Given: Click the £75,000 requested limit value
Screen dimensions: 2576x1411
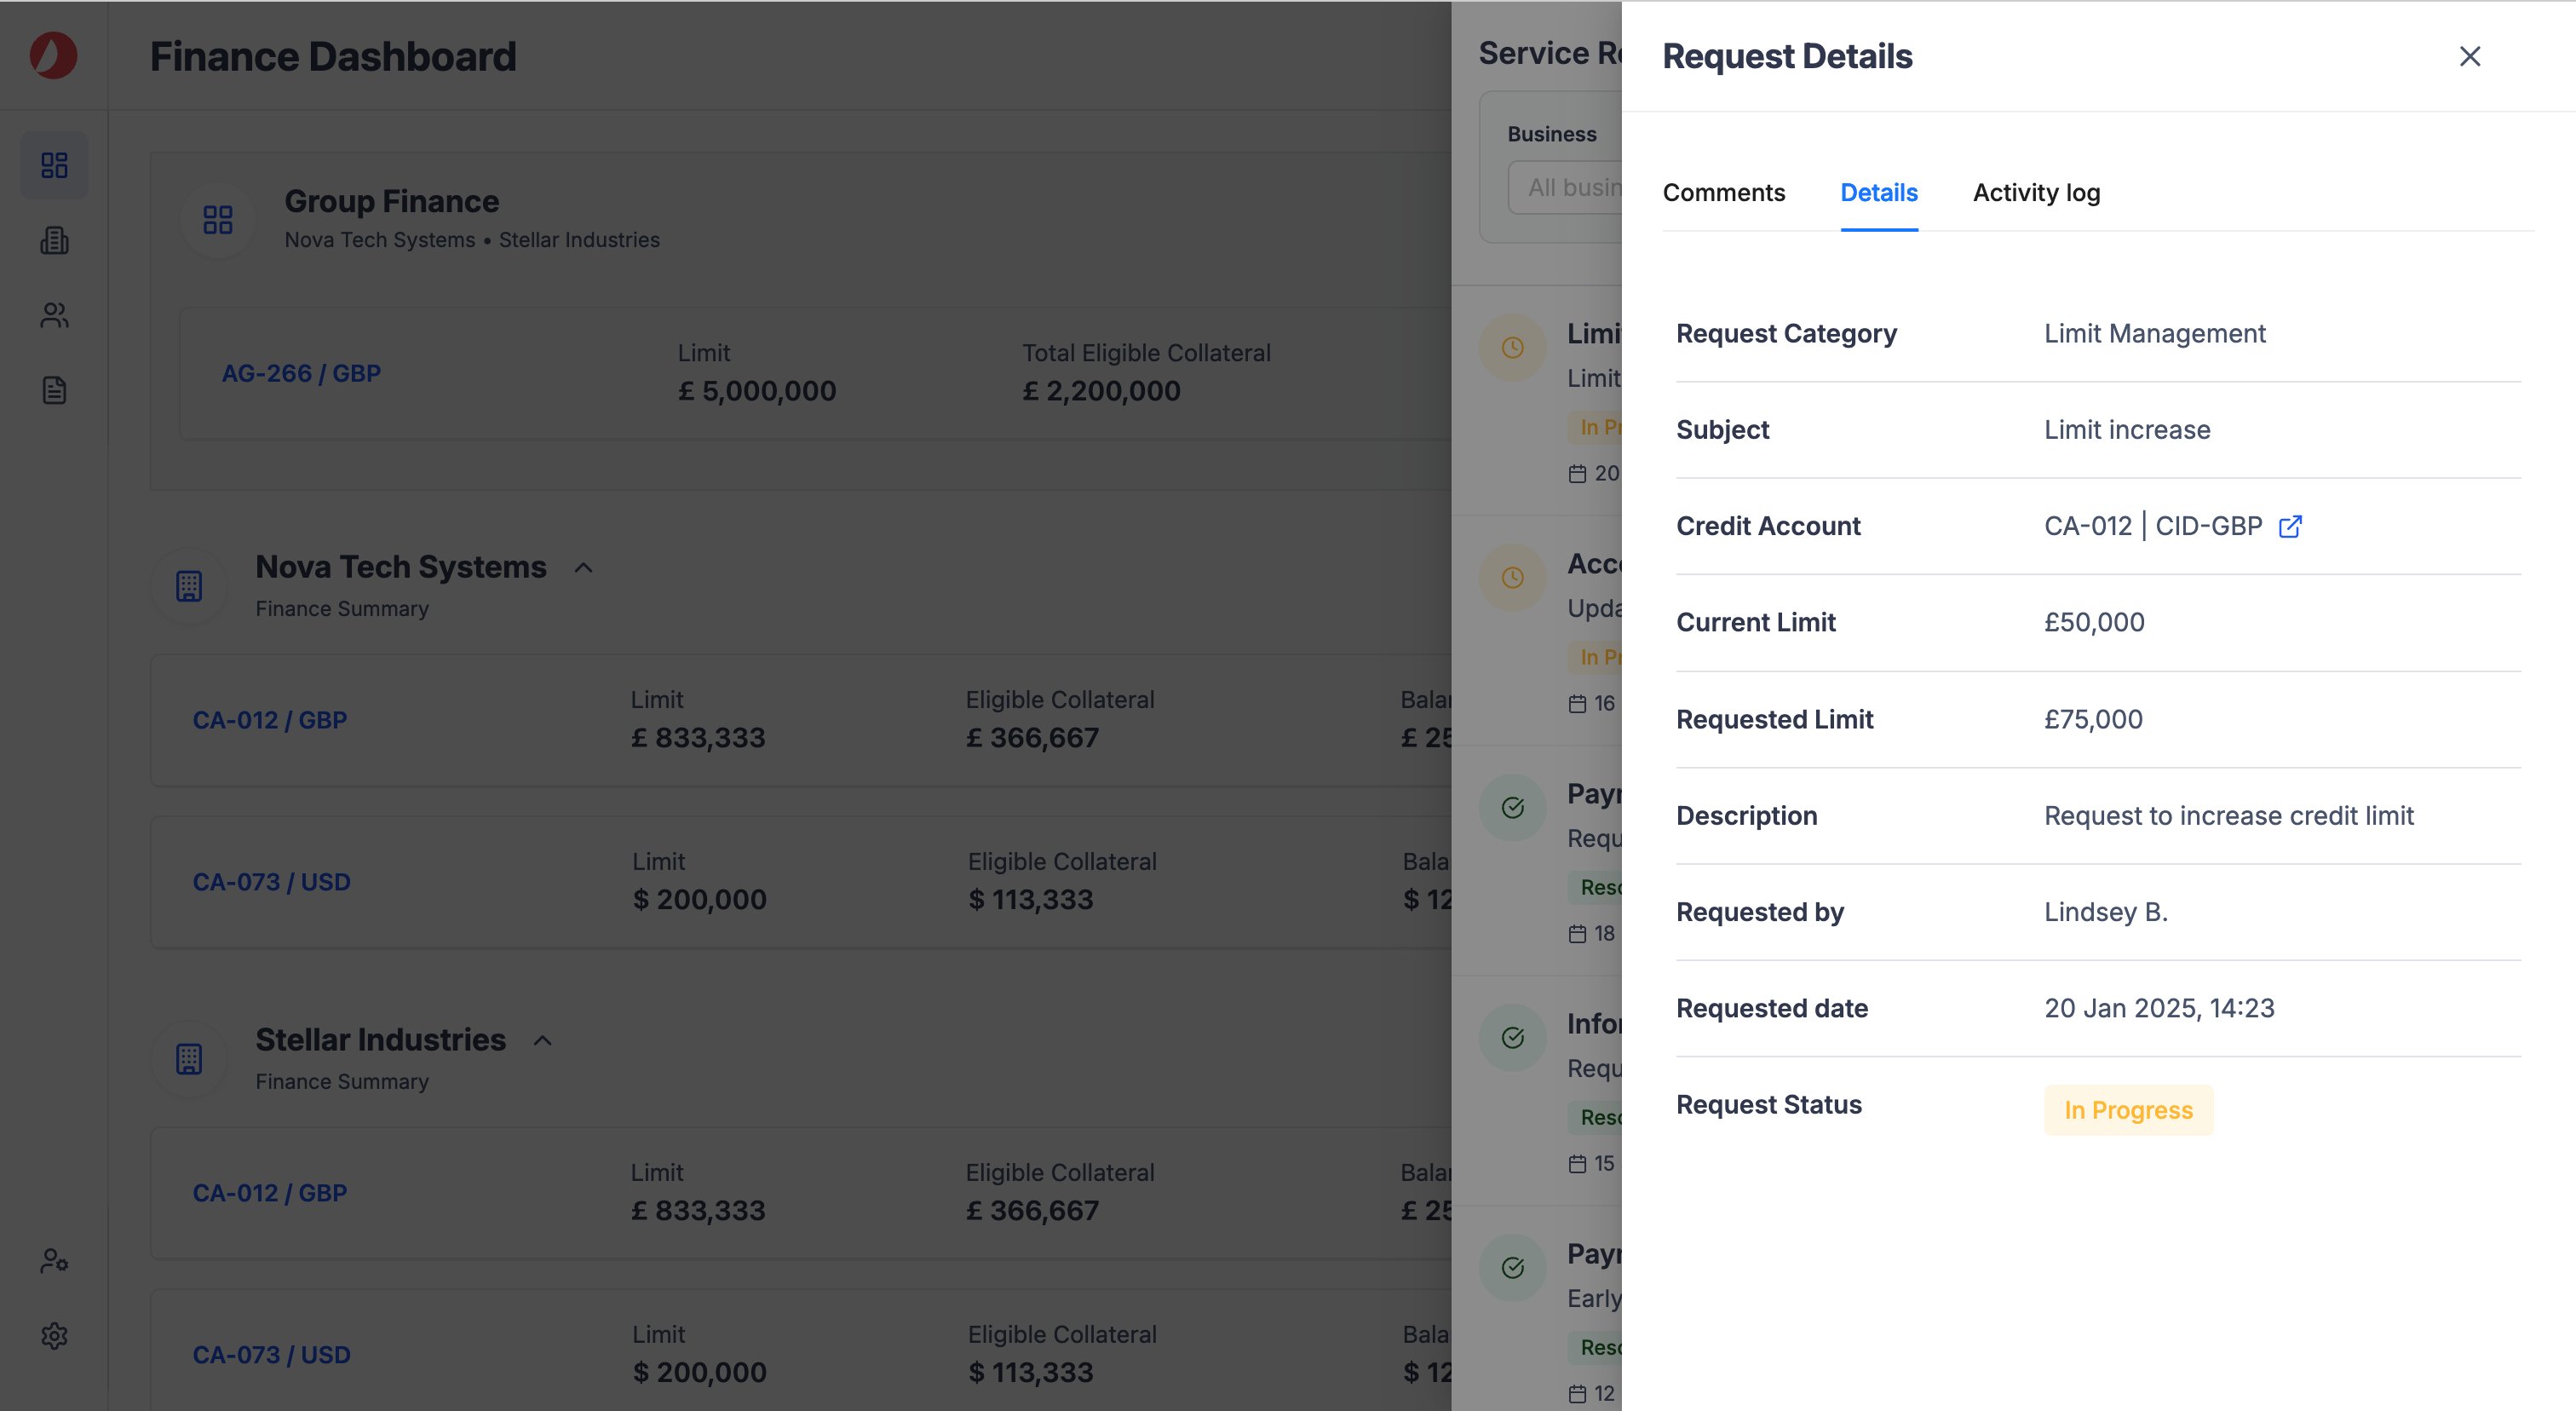Looking at the screenshot, I should pos(2093,719).
